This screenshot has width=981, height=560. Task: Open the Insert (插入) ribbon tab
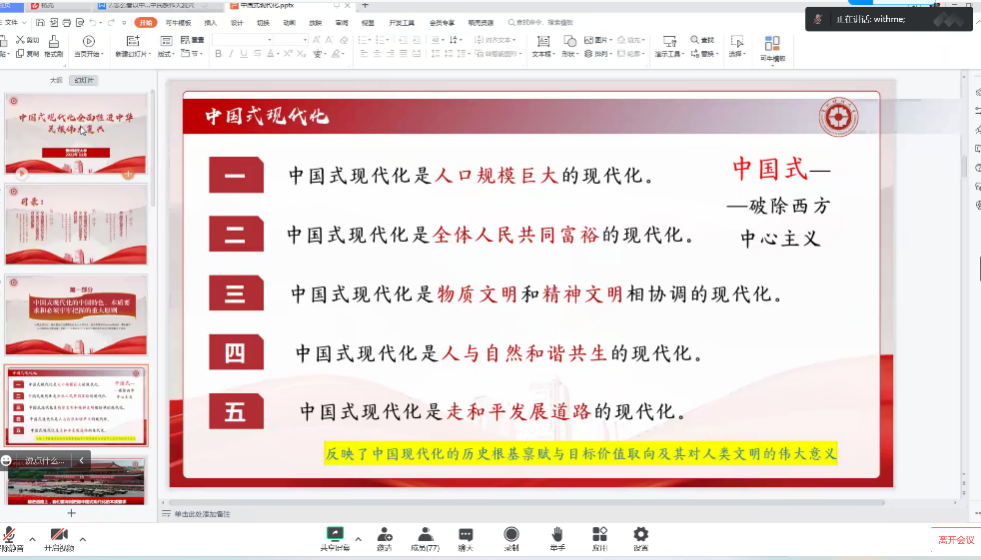click(x=210, y=21)
